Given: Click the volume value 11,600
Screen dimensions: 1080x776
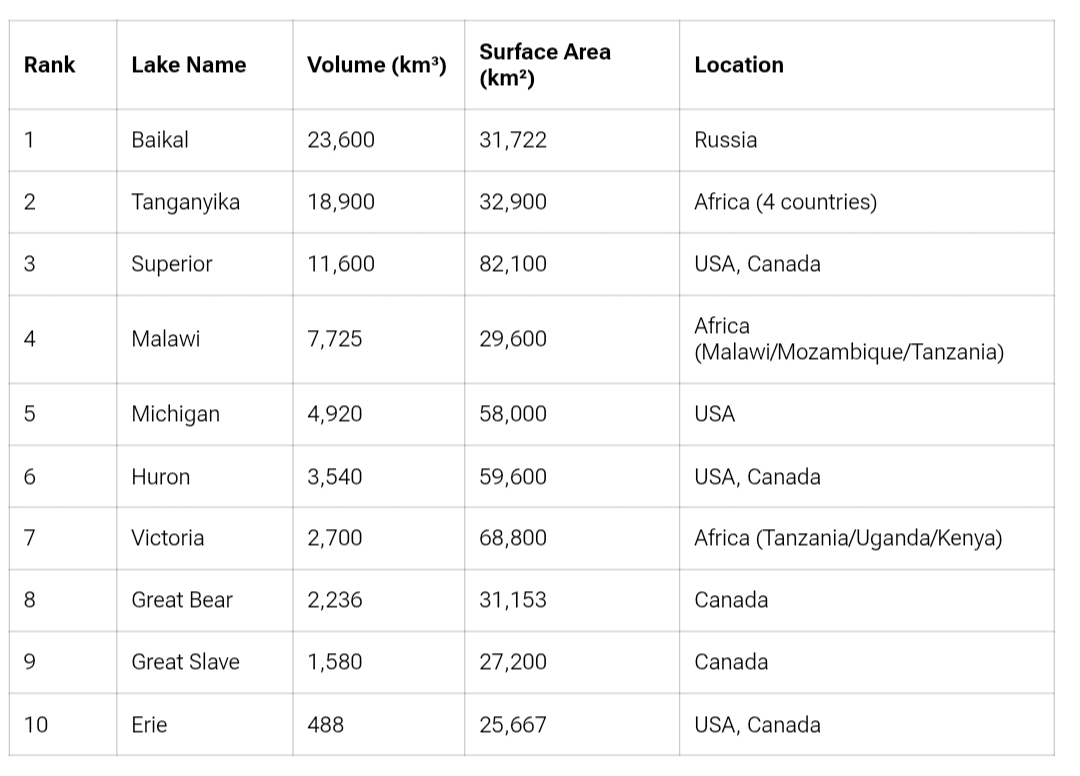Looking at the screenshot, I should pyautogui.click(x=341, y=264).
